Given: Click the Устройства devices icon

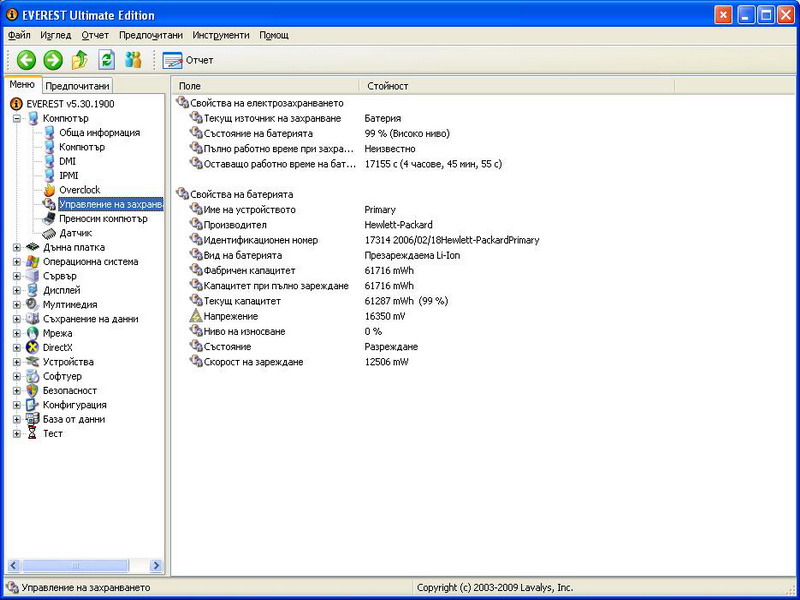Looking at the screenshot, I should [x=32, y=362].
